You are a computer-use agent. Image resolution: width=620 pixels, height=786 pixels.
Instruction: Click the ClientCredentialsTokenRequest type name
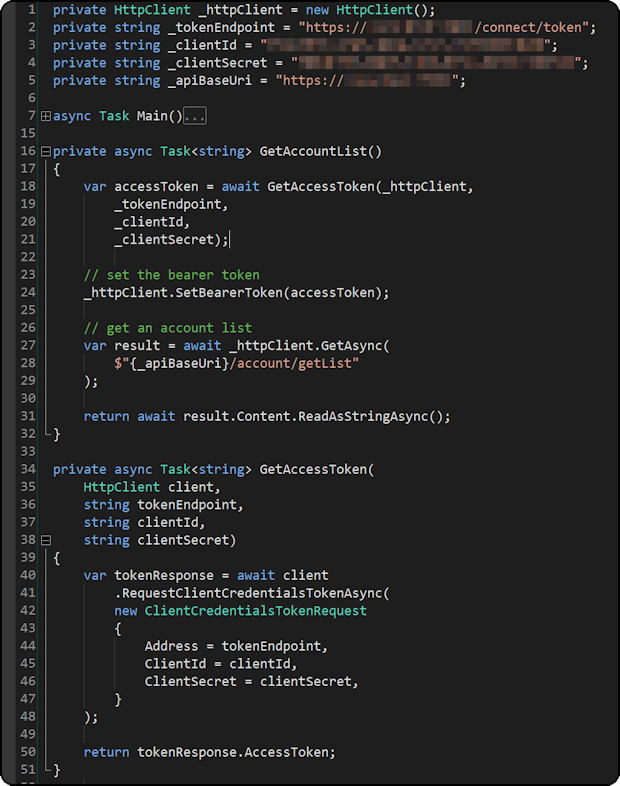click(255, 611)
